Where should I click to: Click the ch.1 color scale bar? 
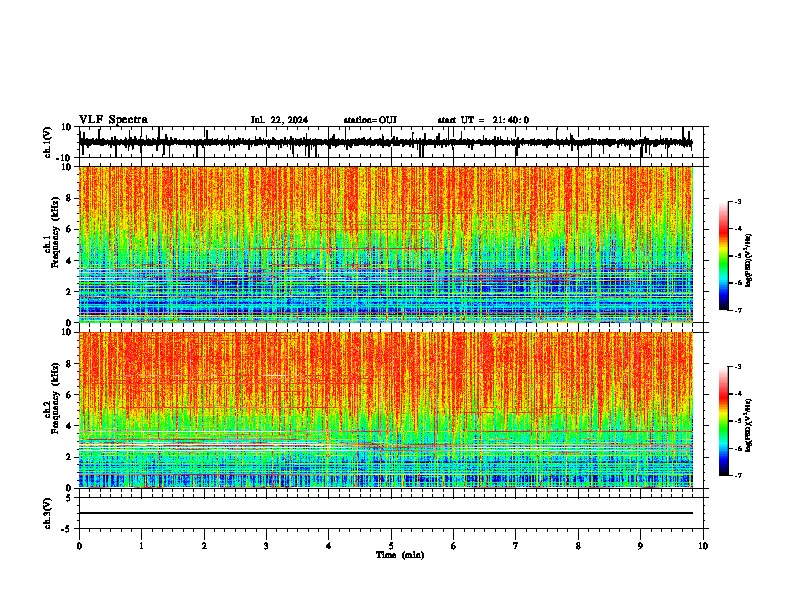[724, 256]
